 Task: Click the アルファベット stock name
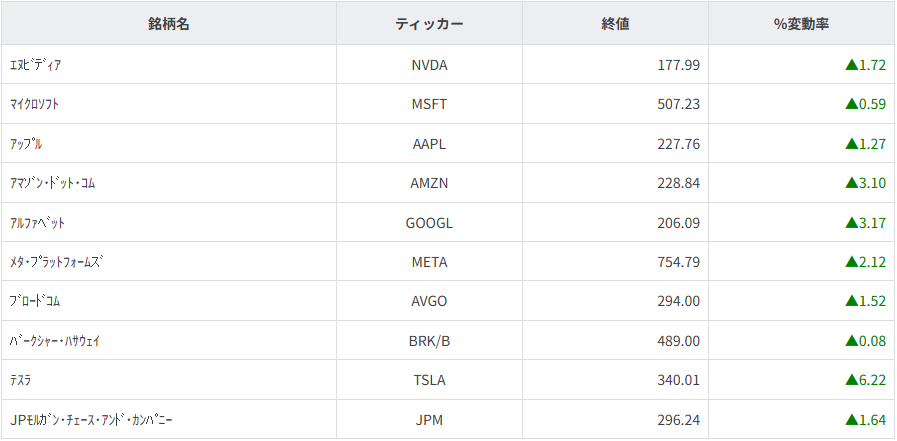38,222
